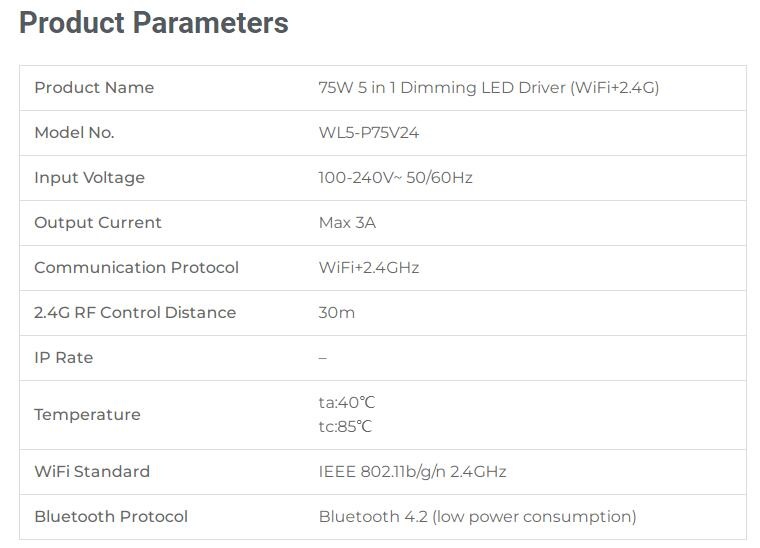Click the 100-240V~ 50/60Hz value
The width and height of the screenshot is (760, 548).
click(x=395, y=178)
